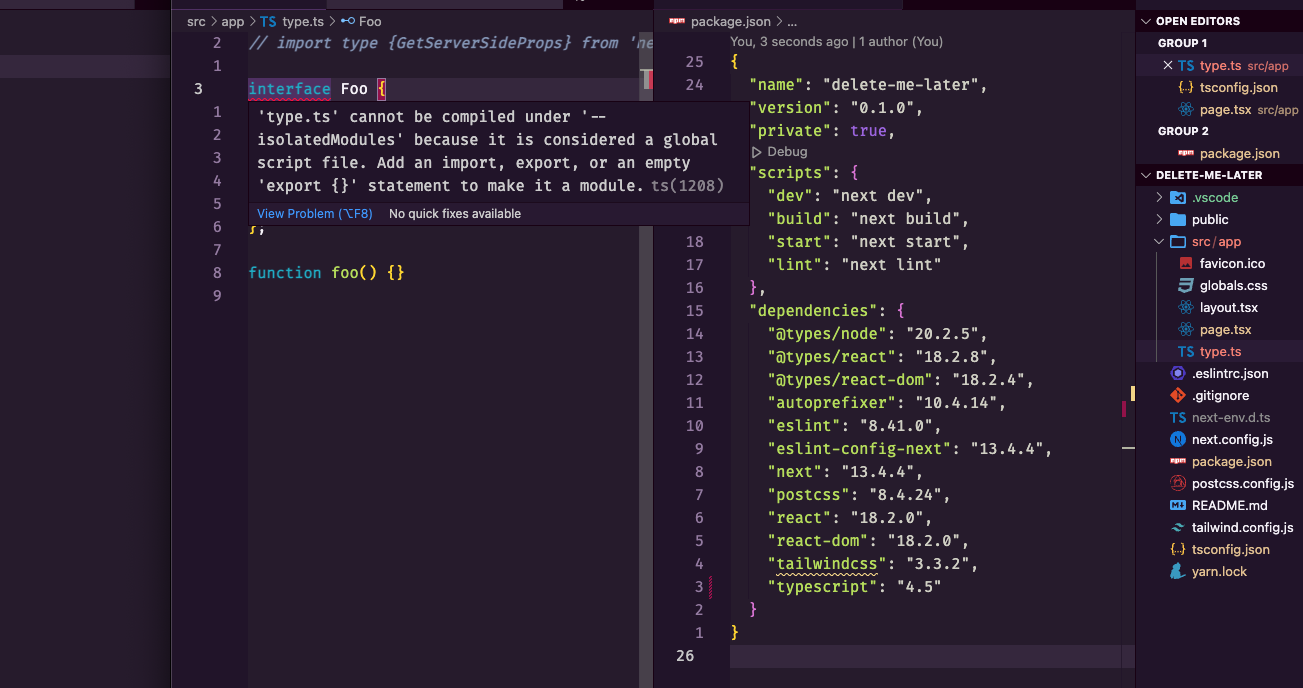
Task: Click the yarn icon next to yarn.lock
Action: click(x=1176, y=571)
